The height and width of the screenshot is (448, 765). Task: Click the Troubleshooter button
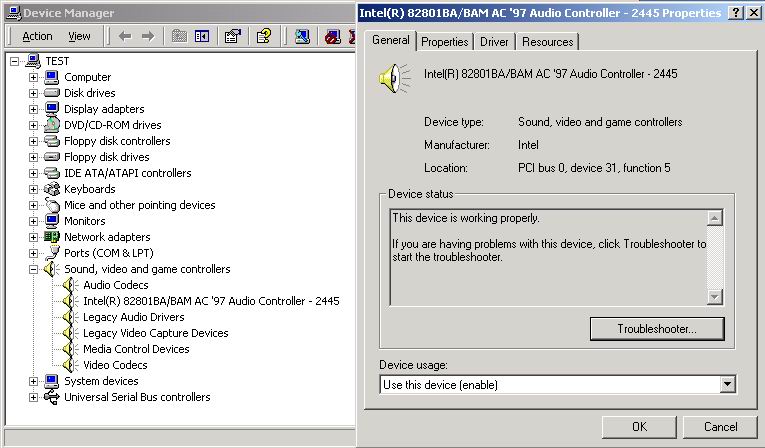click(x=656, y=328)
